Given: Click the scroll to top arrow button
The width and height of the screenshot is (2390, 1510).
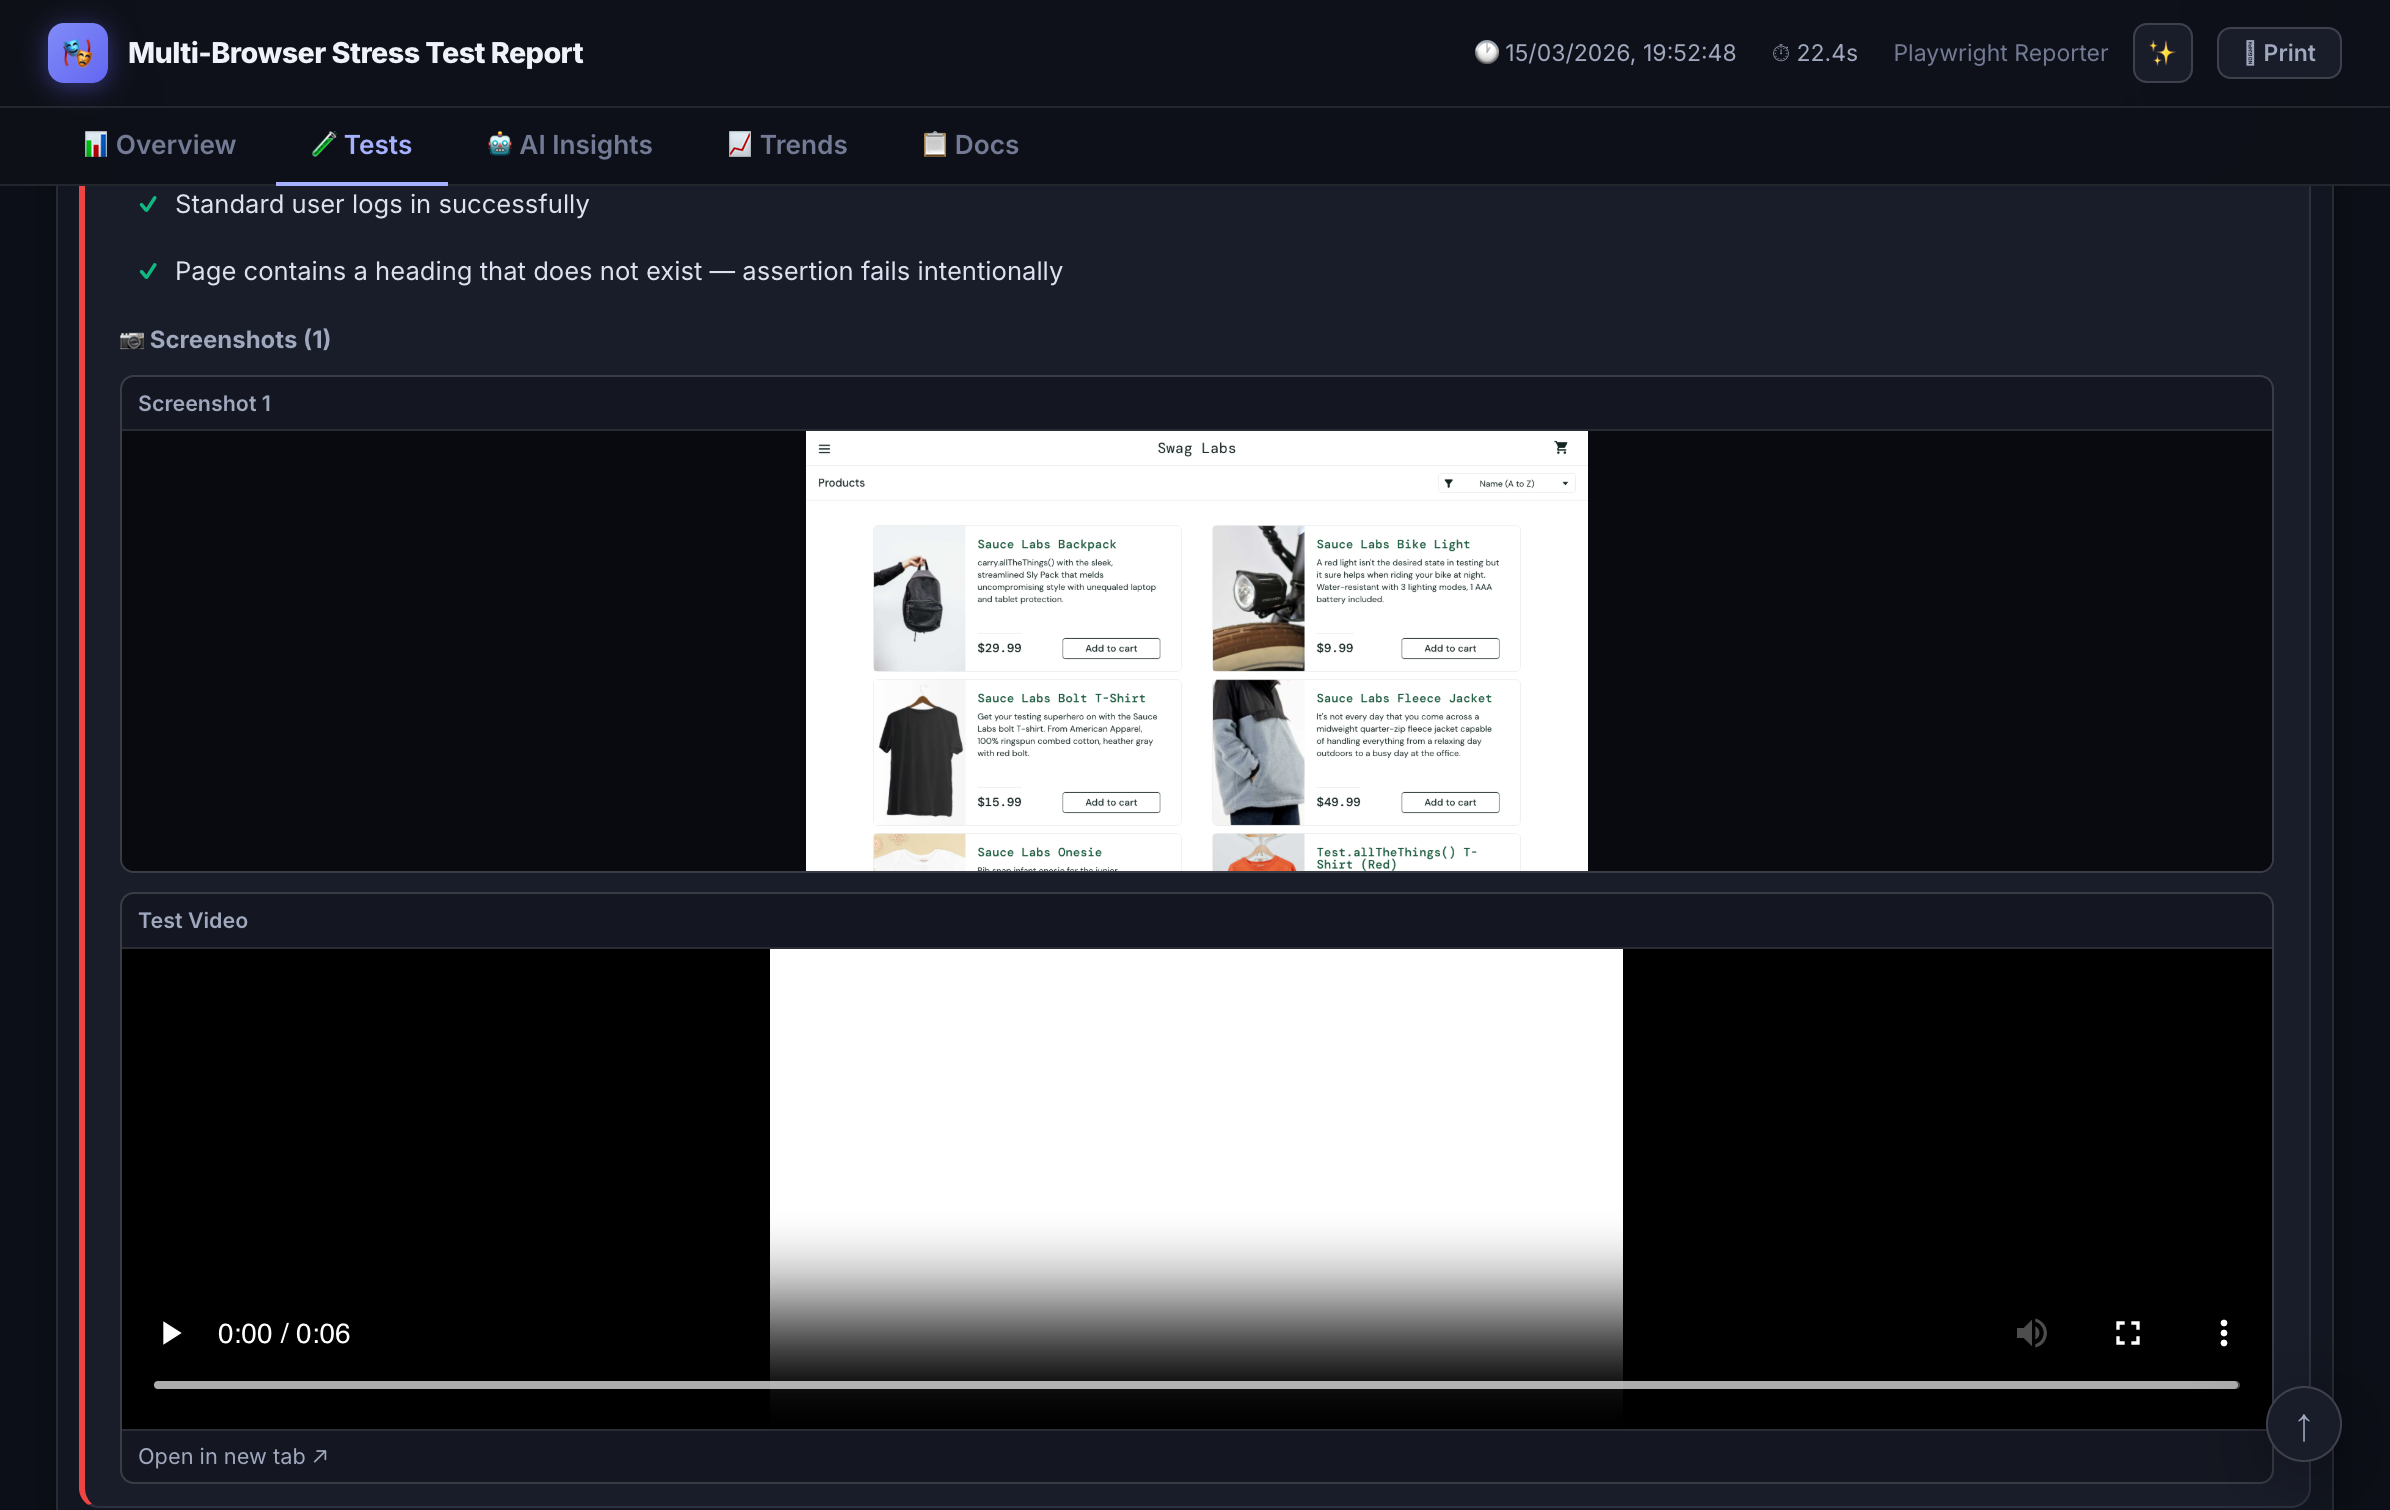Looking at the screenshot, I should [2304, 1425].
